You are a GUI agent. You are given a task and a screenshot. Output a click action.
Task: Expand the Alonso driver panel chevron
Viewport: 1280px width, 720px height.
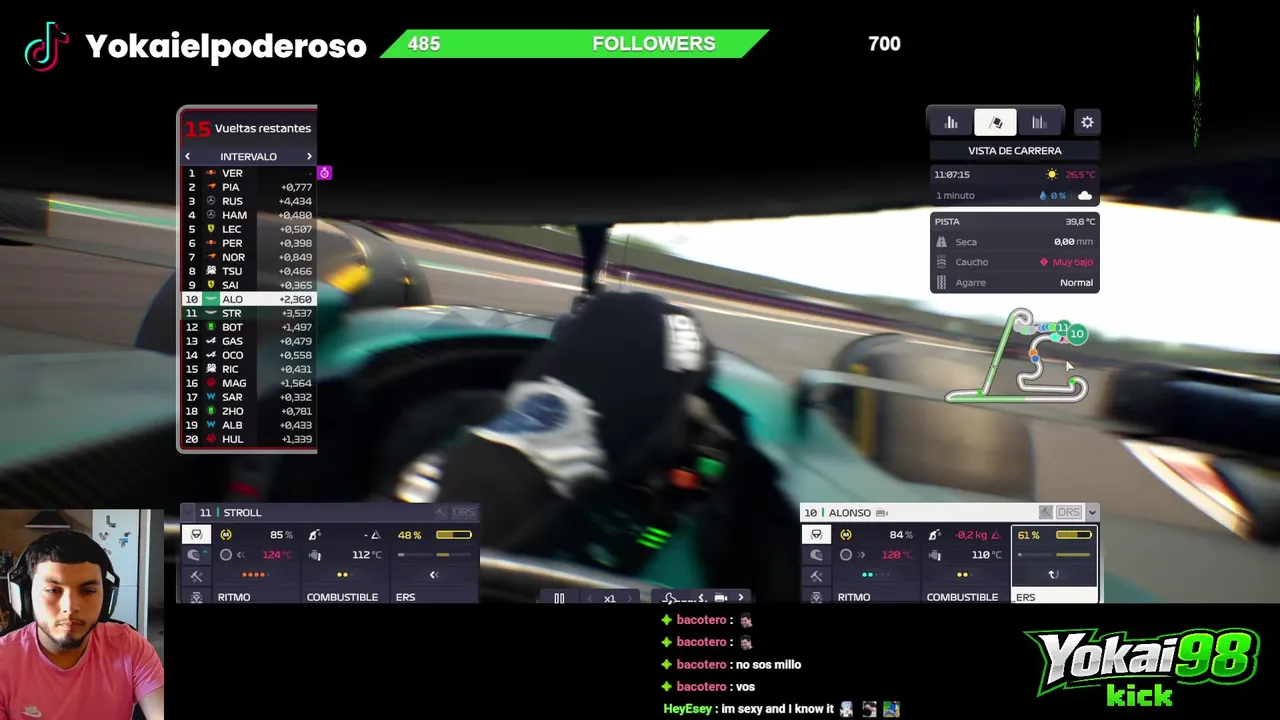point(1092,513)
